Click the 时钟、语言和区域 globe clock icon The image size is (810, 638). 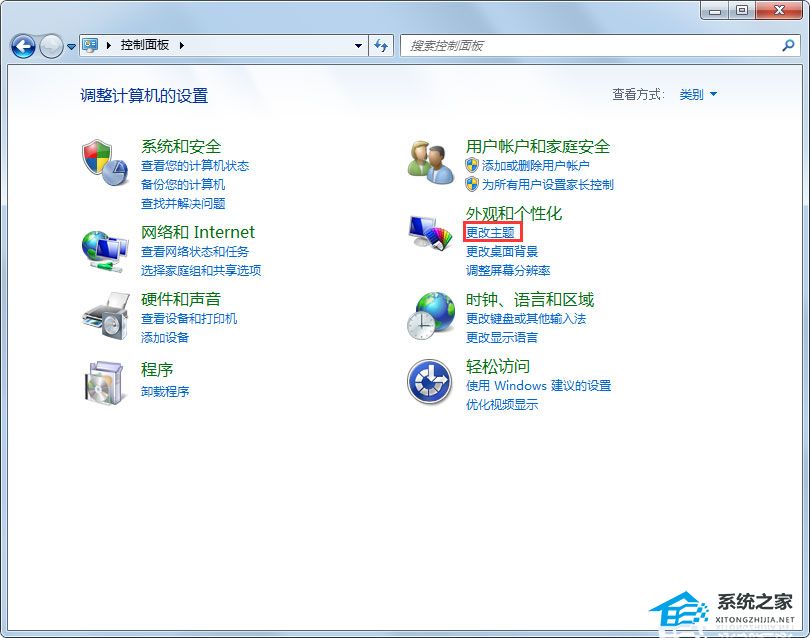tap(431, 316)
